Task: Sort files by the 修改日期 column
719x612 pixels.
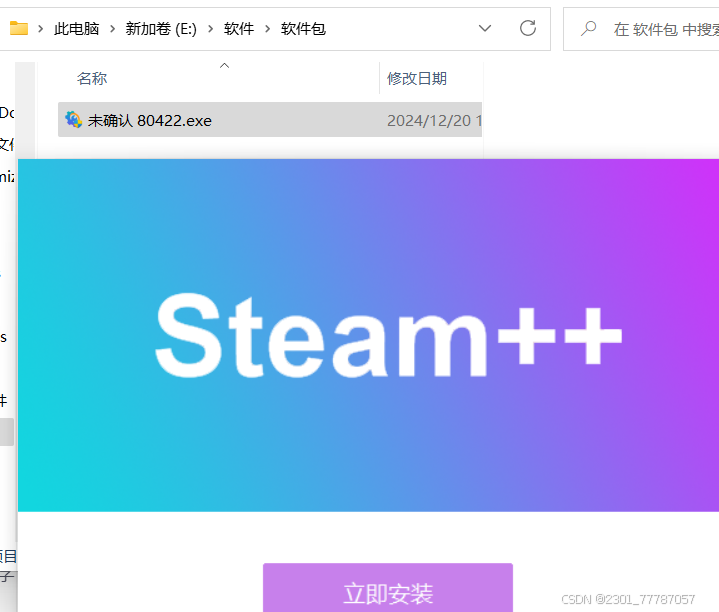Action: [417, 78]
